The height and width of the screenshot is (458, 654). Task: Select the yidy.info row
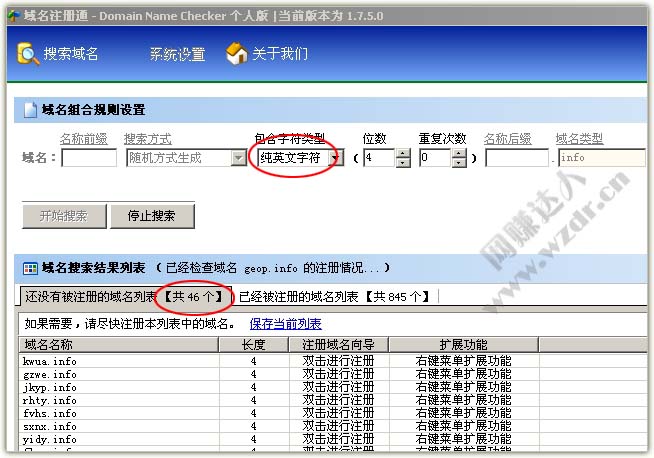[x=333, y=439]
